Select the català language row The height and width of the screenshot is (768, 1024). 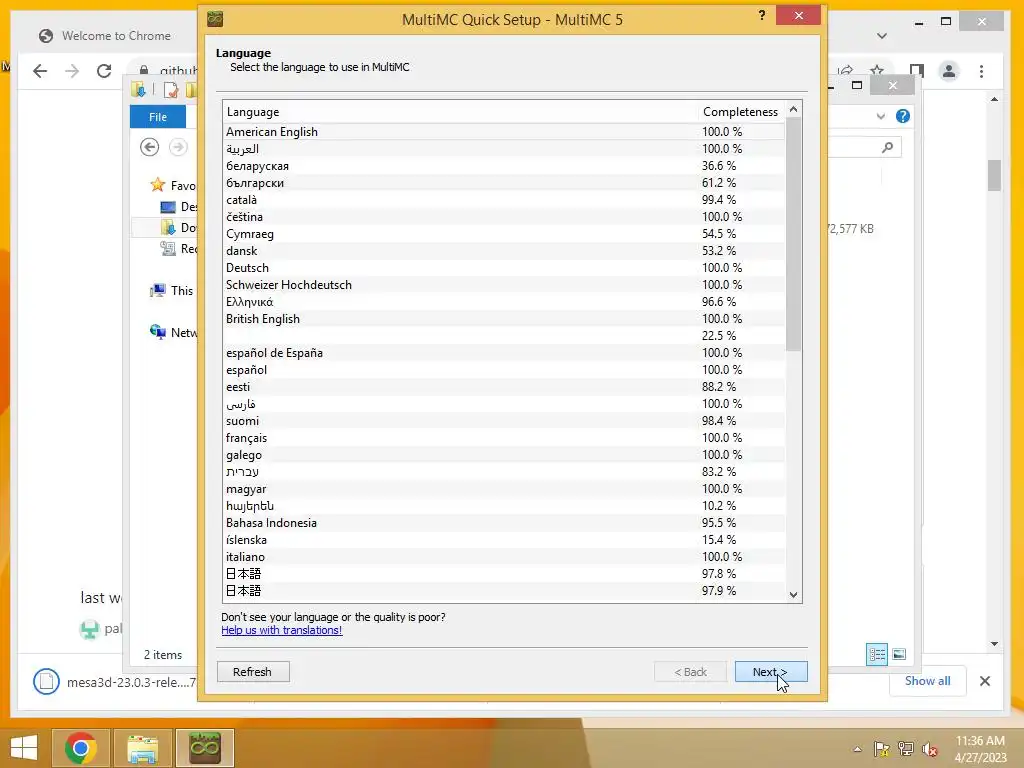click(x=504, y=200)
